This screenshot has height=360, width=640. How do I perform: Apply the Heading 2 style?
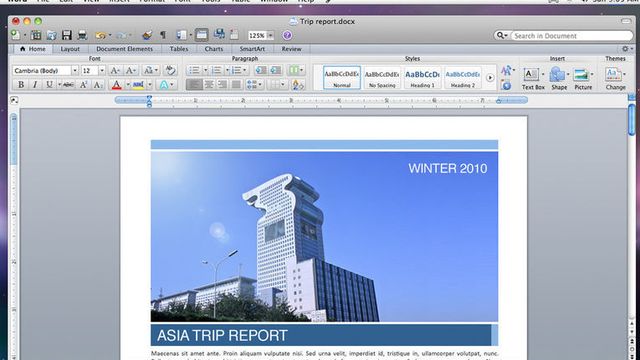(x=462, y=78)
